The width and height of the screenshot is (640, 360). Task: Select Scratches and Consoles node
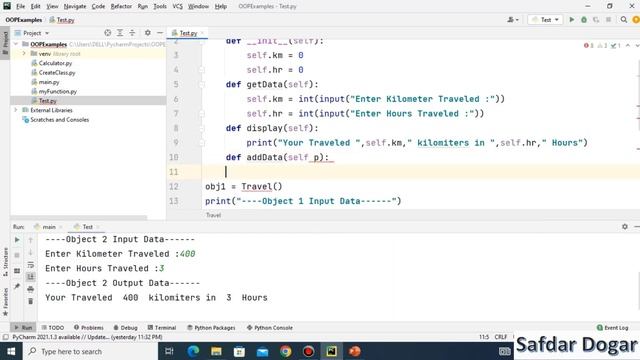pos(59,120)
